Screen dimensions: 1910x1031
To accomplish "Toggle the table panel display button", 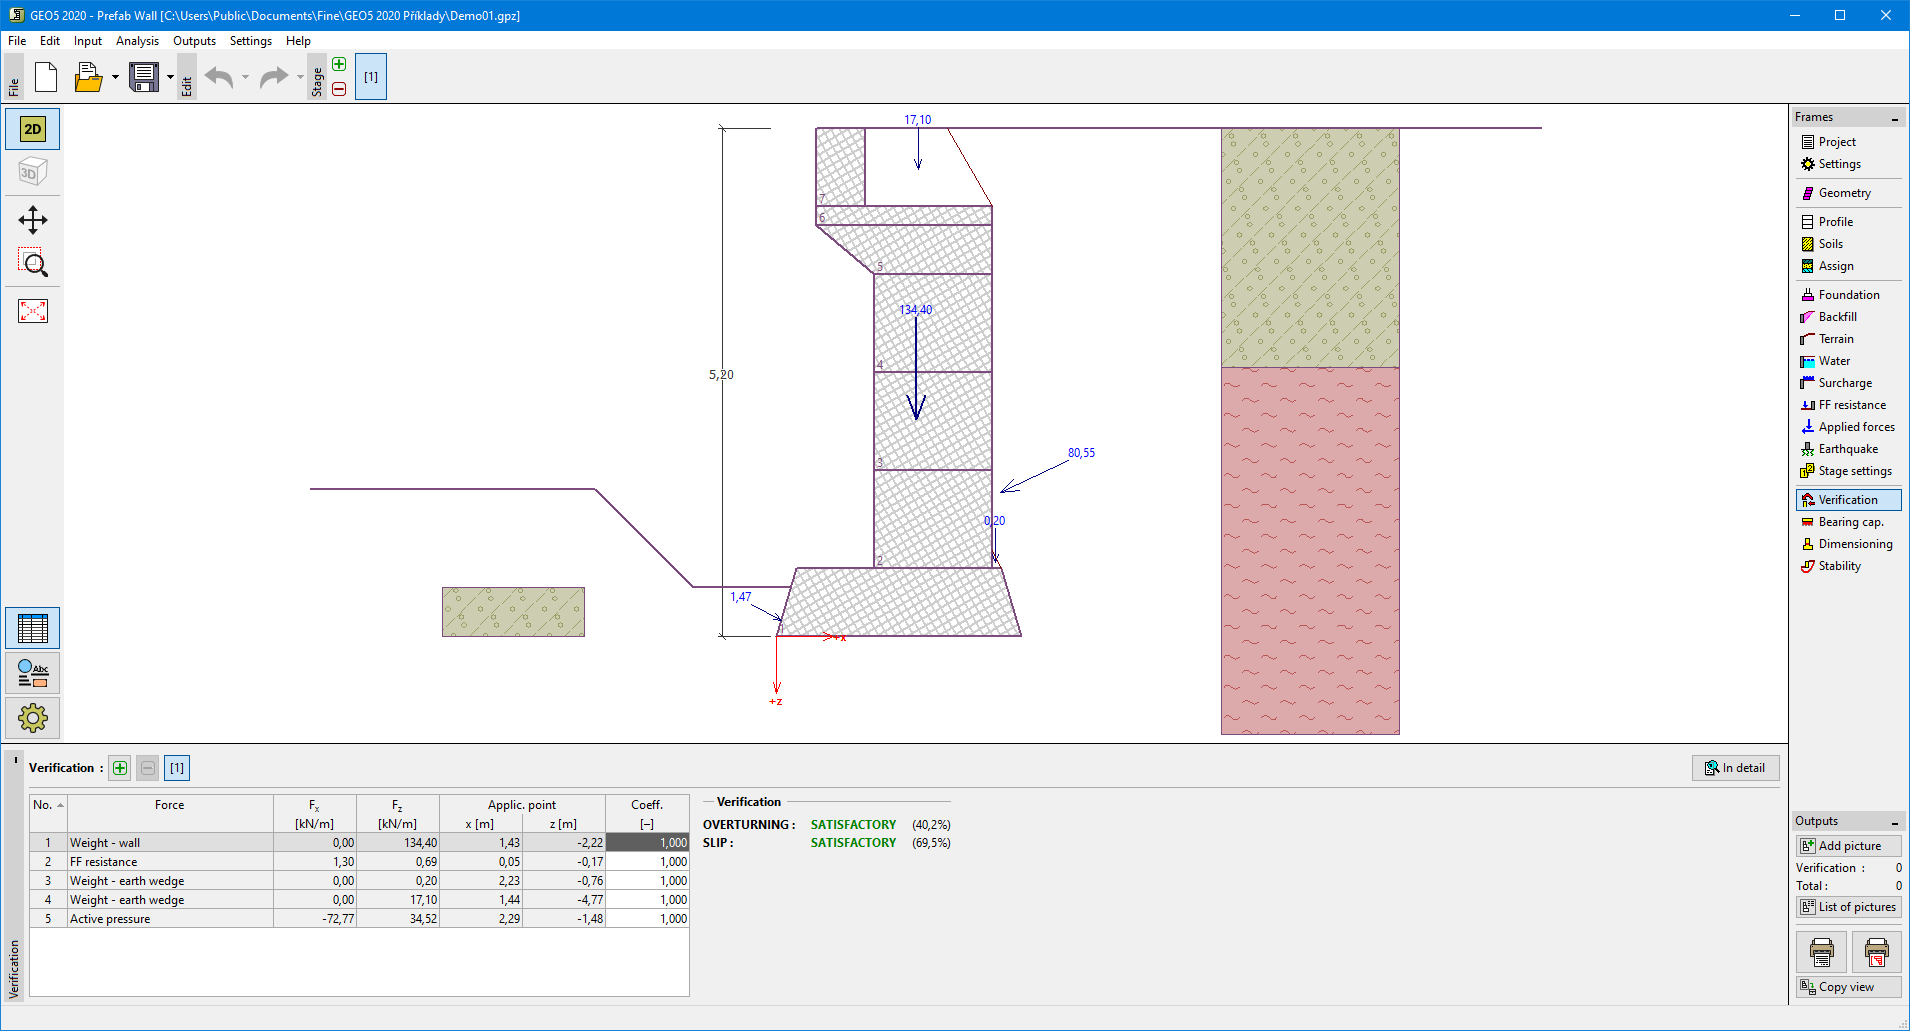I will pyautogui.click(x=33, y=628).
